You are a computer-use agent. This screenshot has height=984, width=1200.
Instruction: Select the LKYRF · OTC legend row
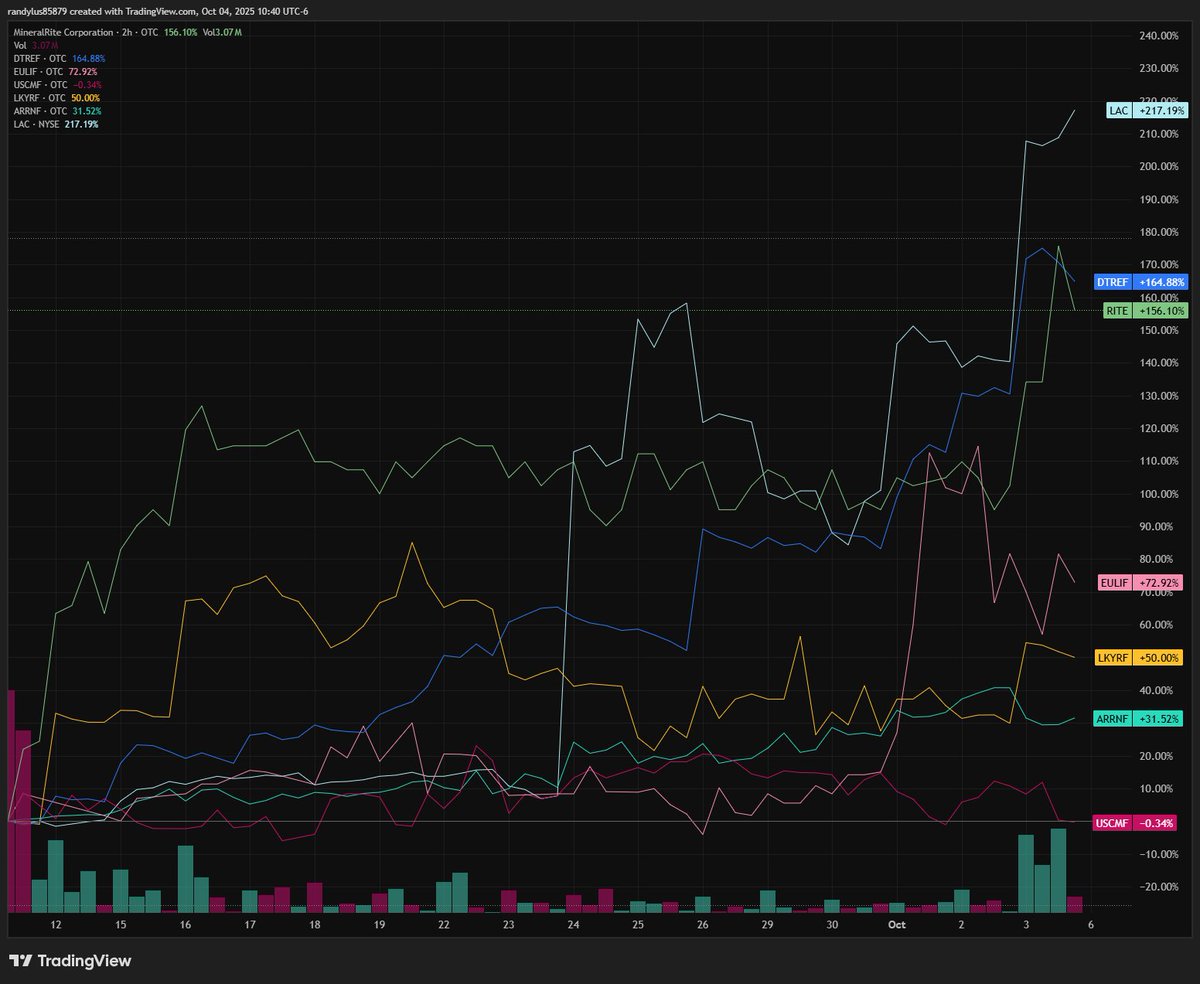tap(56, 98)
